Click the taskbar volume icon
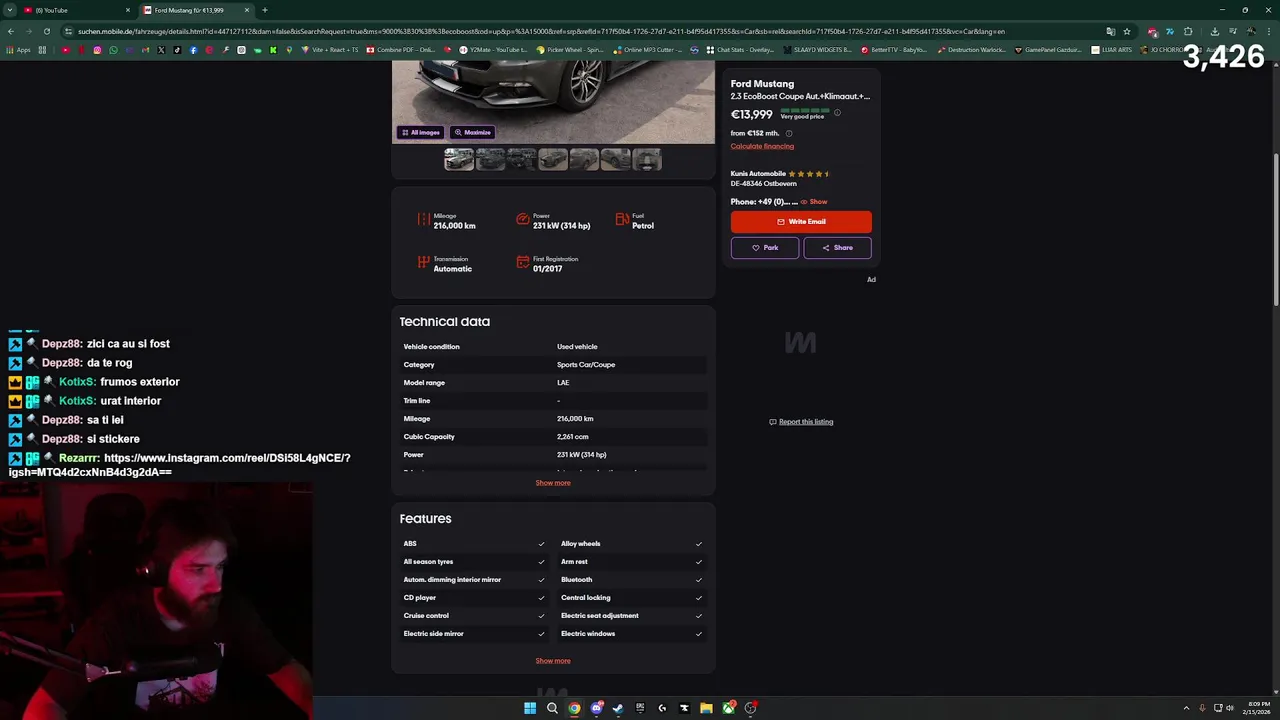Image resolution: width=1280 pixels, height=720 pixels. coord(1230,708)
